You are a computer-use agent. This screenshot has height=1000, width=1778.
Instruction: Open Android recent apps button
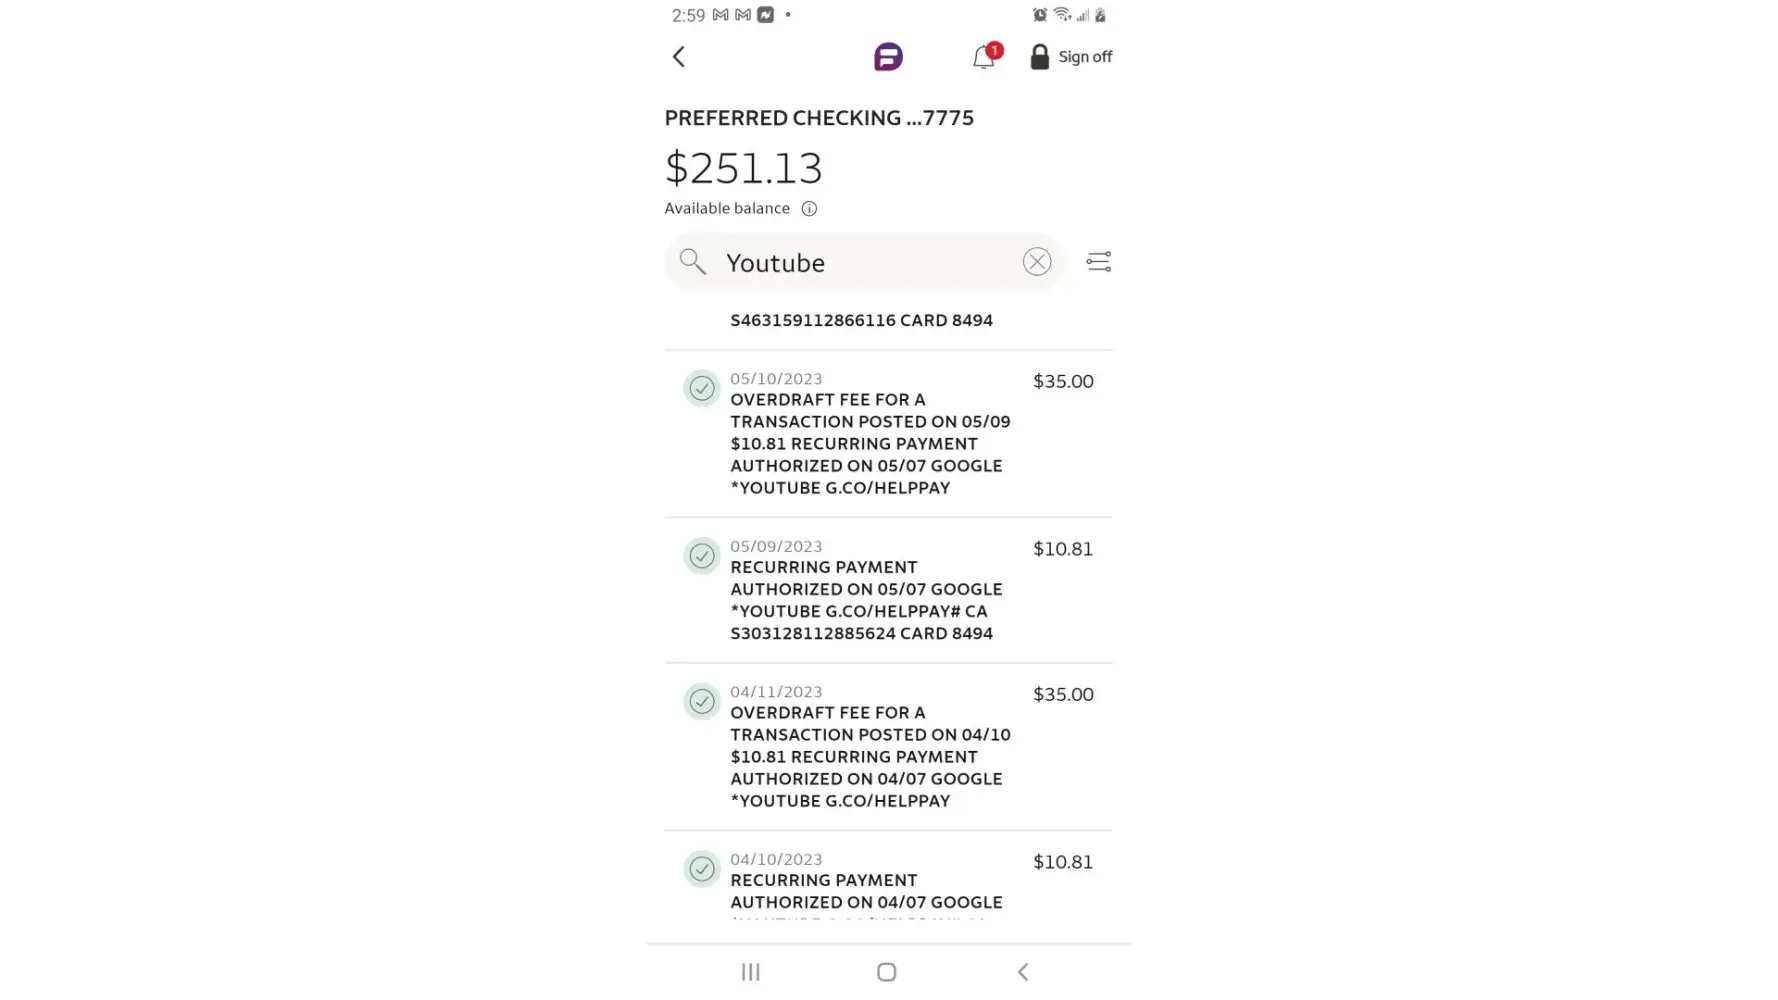(751, 972)
